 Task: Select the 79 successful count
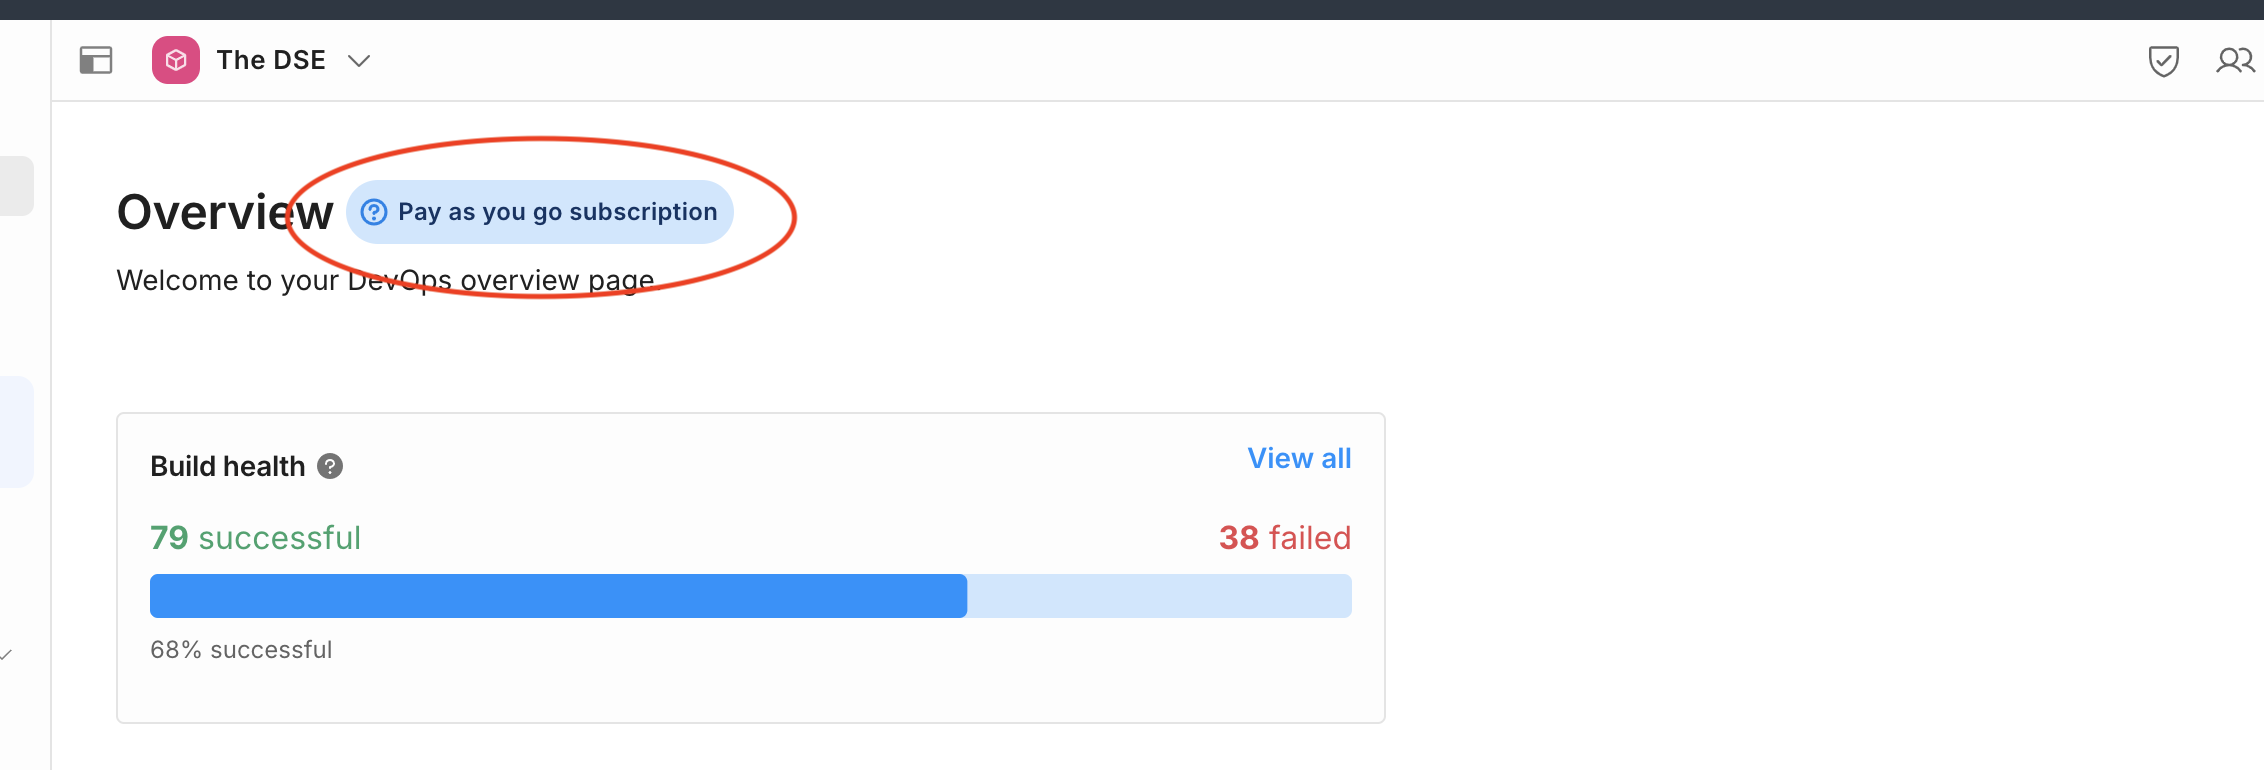click(255, 538)
